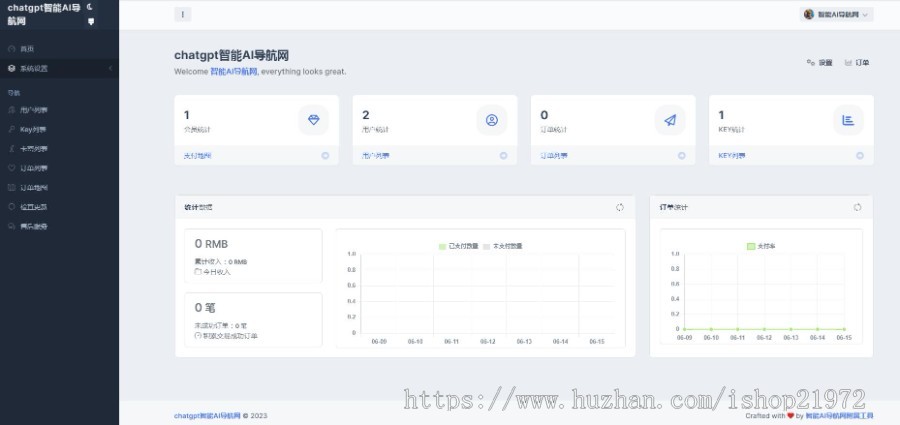The image size is (900, 425).
Task: Click the page heading chatgpt智能AI导航网
Action: click(x=231, y=56)
